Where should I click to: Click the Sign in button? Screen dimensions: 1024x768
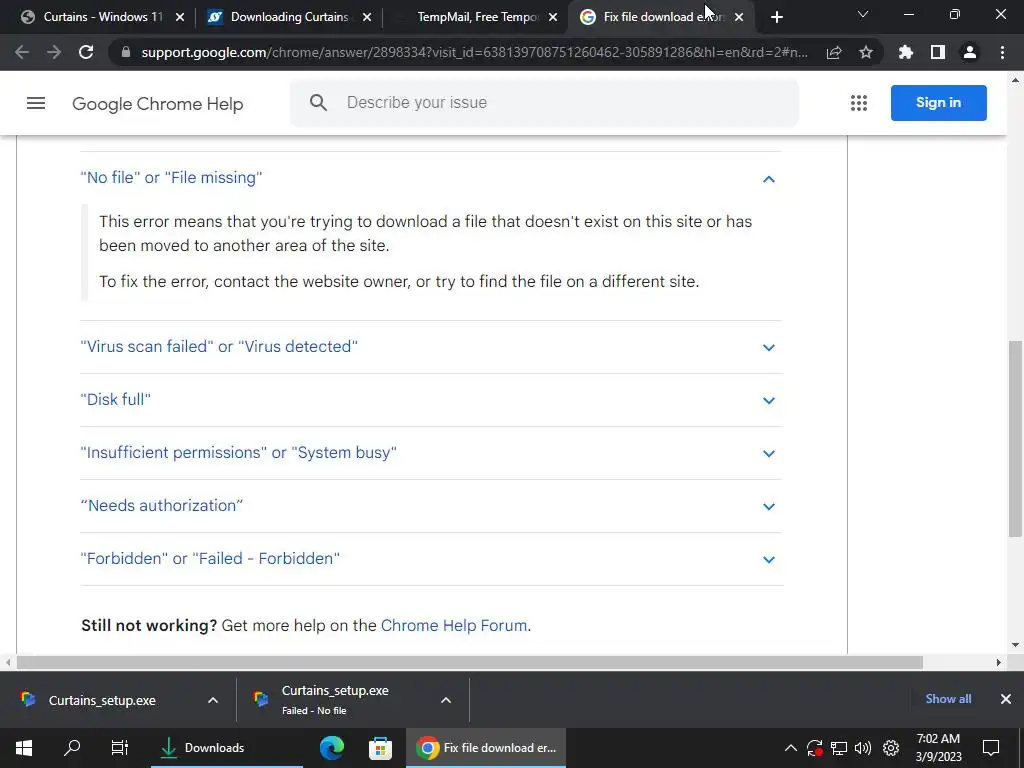pyautogui.click(x=938, y=103)
